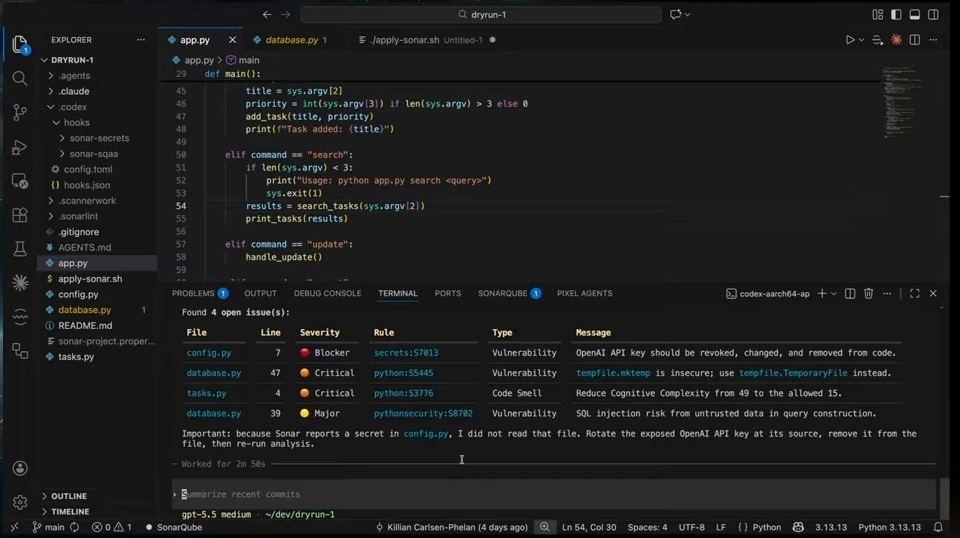
Task: Open Run and Debug view
Action: [20, 147]
